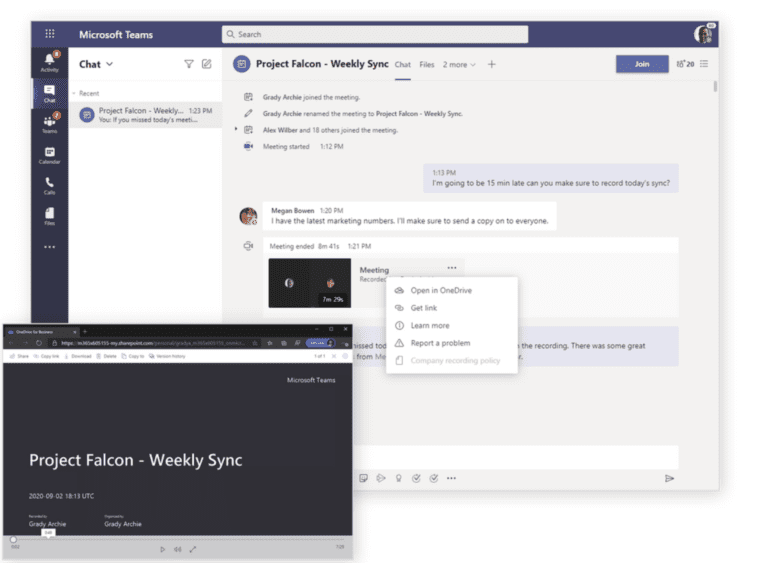768x563 pixels.
Task: Click the stream play icon in compose bar
Action: (381, 478)
